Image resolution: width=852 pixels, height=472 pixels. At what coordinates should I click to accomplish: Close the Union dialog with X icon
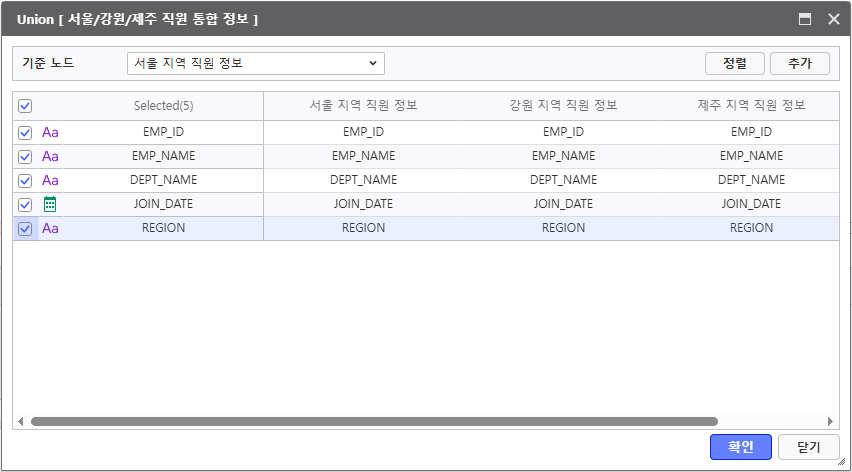click(833, 19)
